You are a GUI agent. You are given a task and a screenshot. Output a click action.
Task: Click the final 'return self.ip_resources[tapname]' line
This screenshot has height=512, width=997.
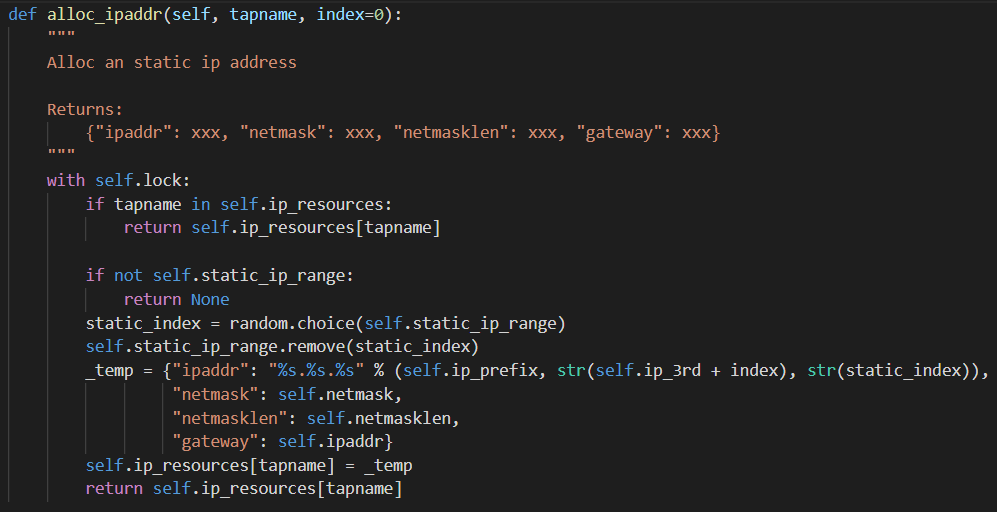coord(244,489)
